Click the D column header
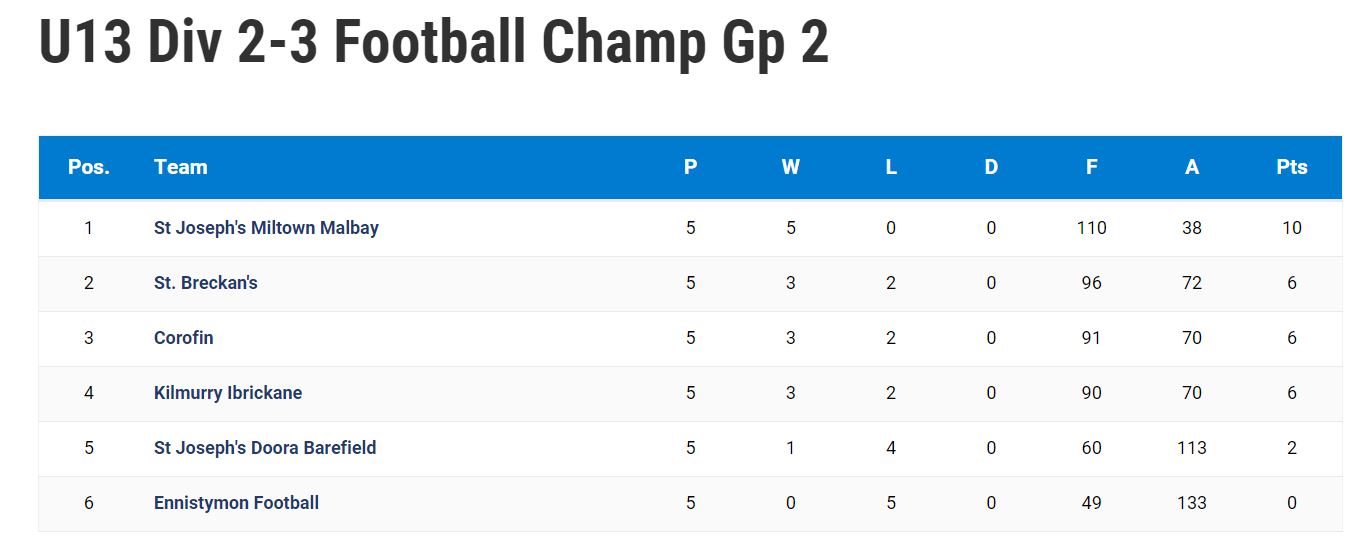 pos(991,167)
